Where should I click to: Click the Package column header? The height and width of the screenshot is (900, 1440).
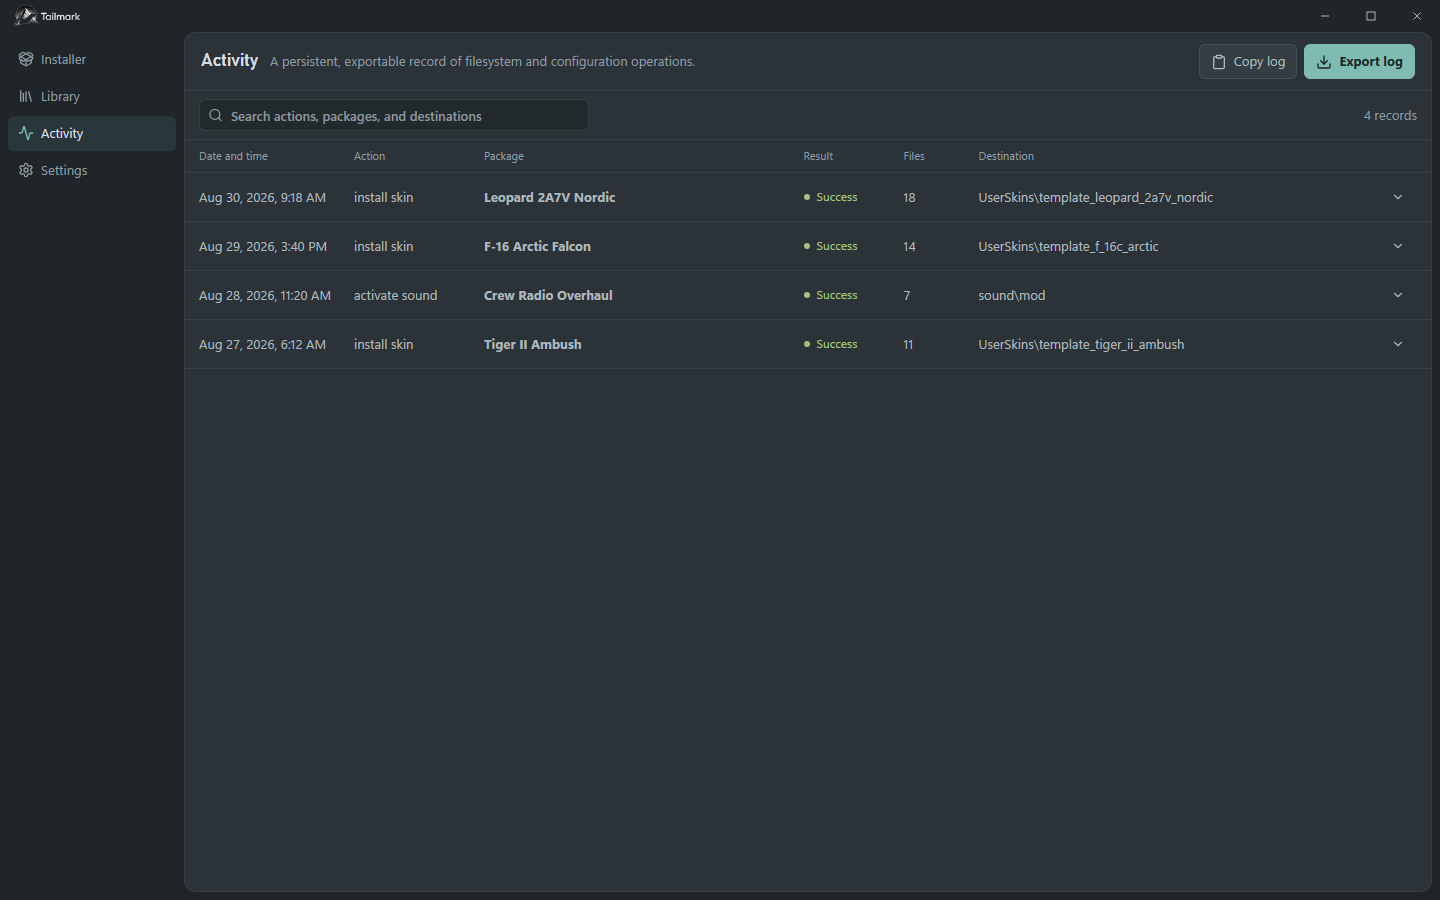click(x=503, y=156)
